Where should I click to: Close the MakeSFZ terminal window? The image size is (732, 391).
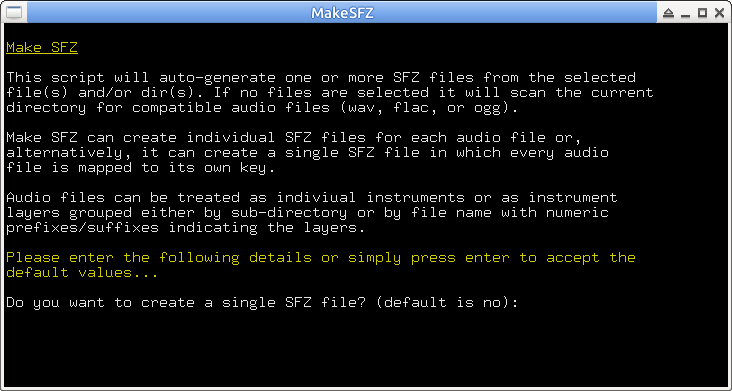(x=719, y=13)
